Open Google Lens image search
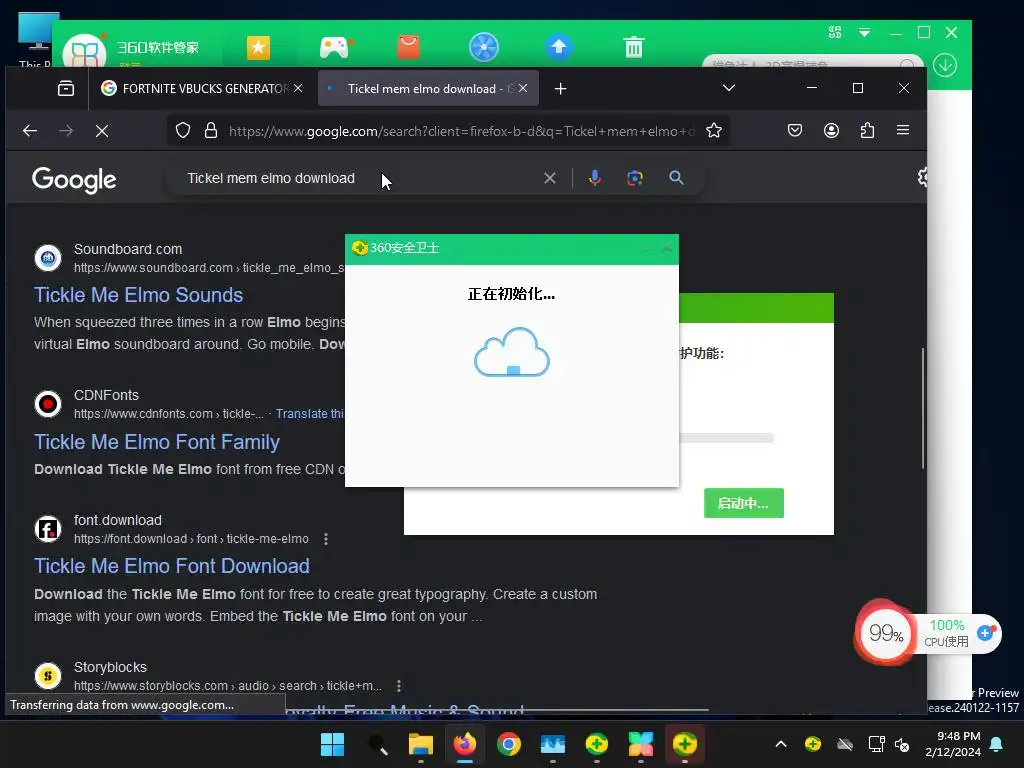Viewport: 1024px width, 768px height. 635,178
